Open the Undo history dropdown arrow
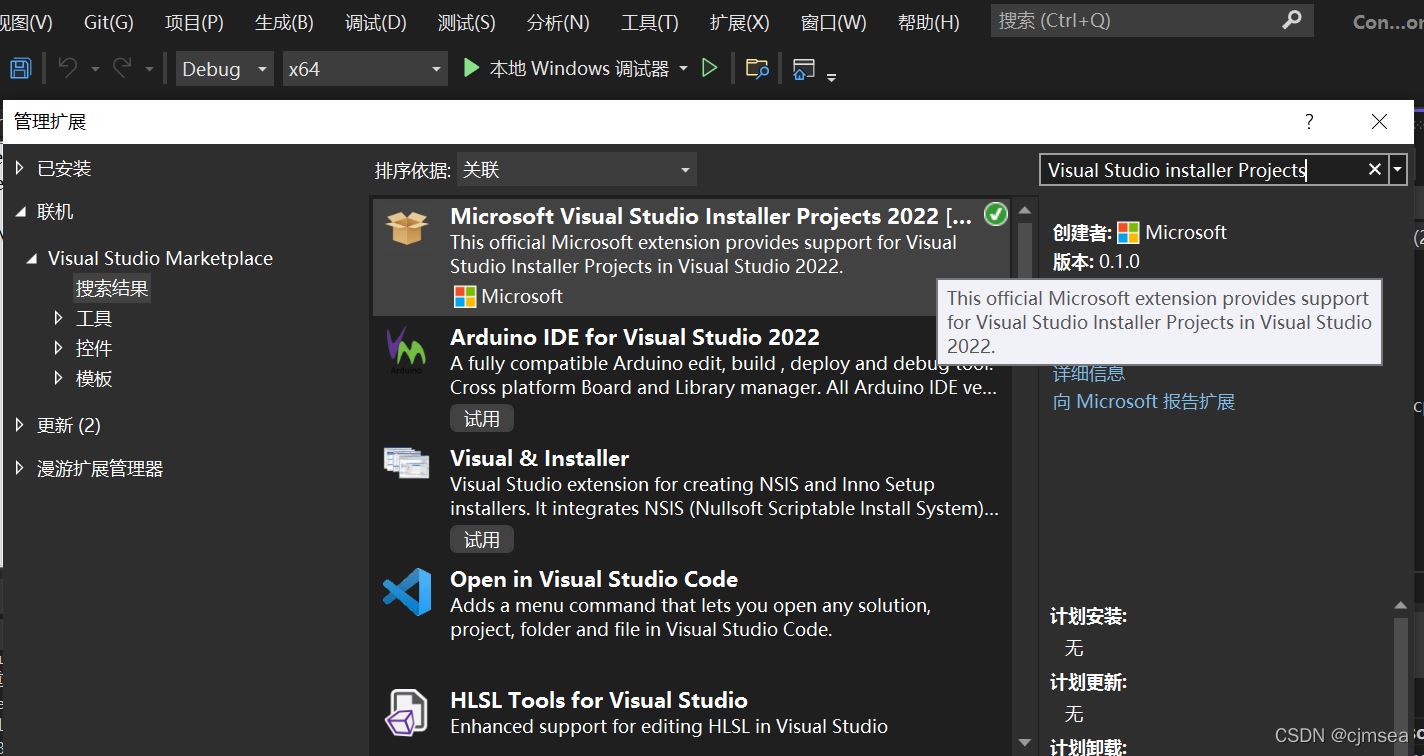Screen dimensions: 1424x756 [x=95, y=69]
